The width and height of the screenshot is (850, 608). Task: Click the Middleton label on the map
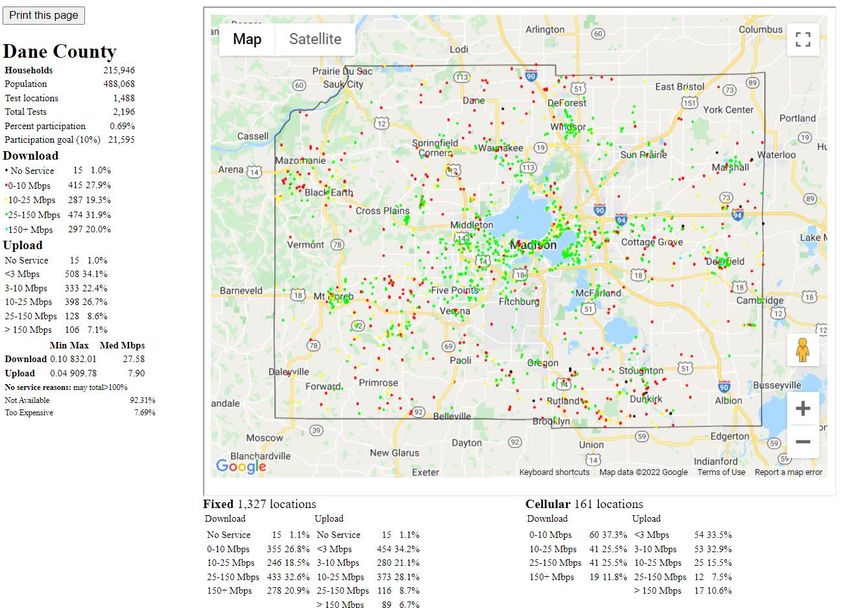click(x=472, y=224)
